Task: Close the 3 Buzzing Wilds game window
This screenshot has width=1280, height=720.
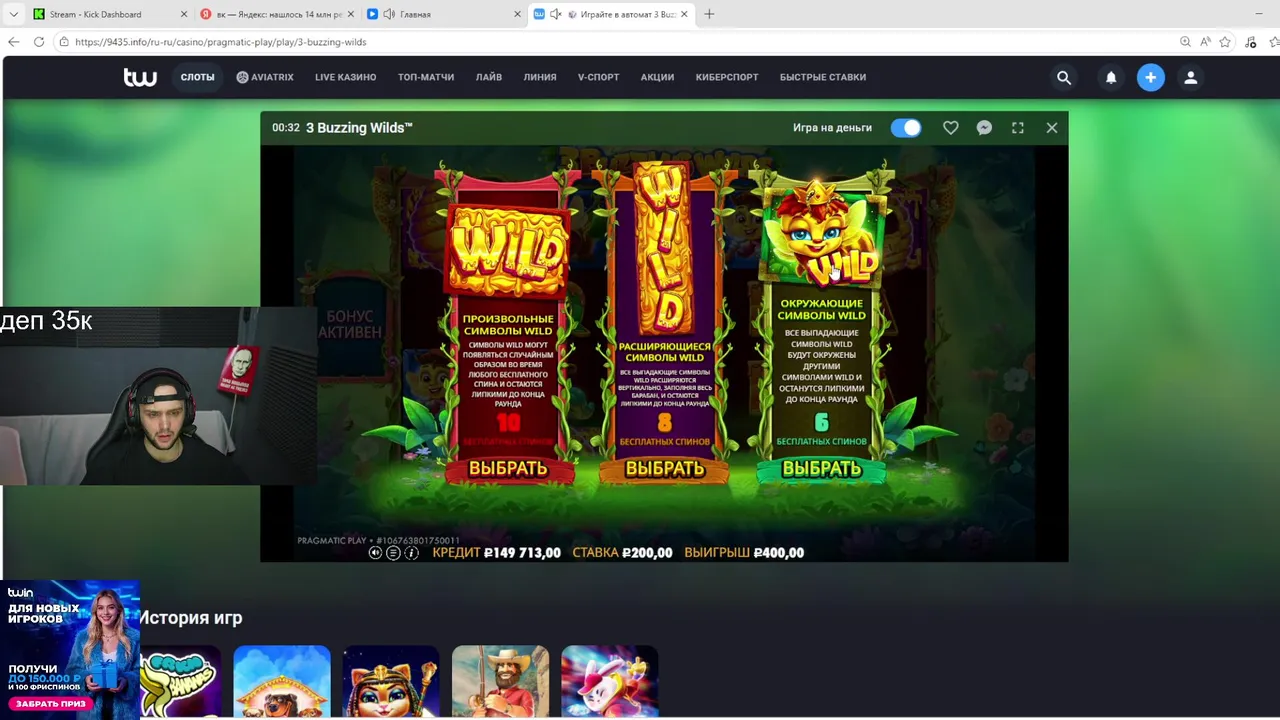Action: pos(1052,128)
